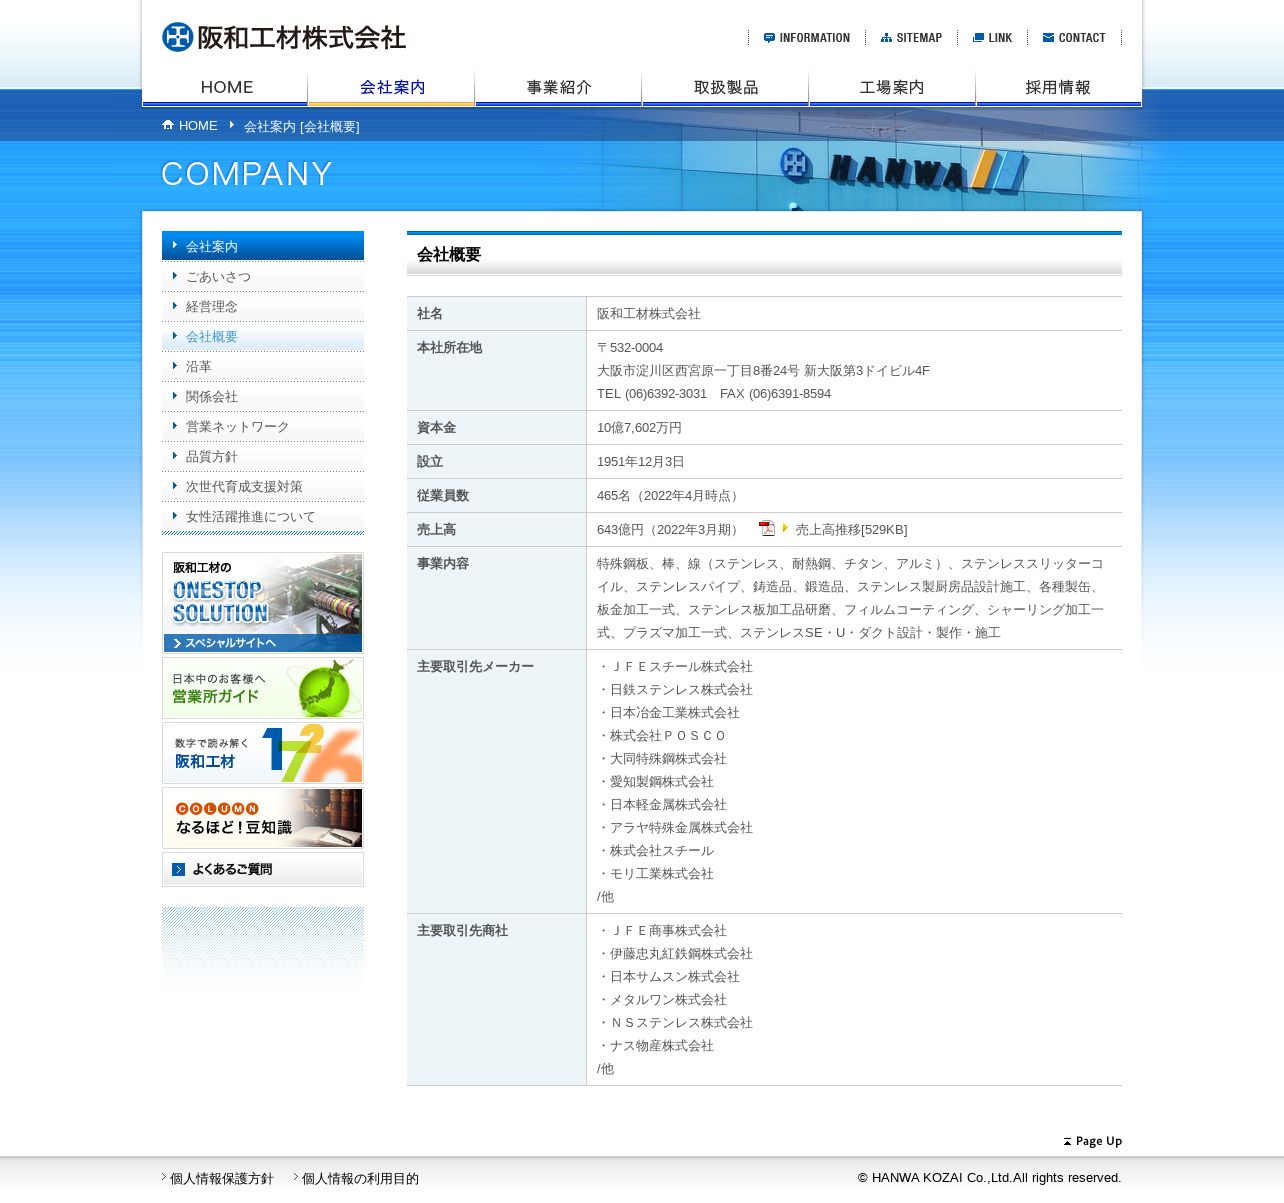Open the ONESTOP SOLUTION banner
This screenshot has width=1284, height=1203.
point(263,603)
